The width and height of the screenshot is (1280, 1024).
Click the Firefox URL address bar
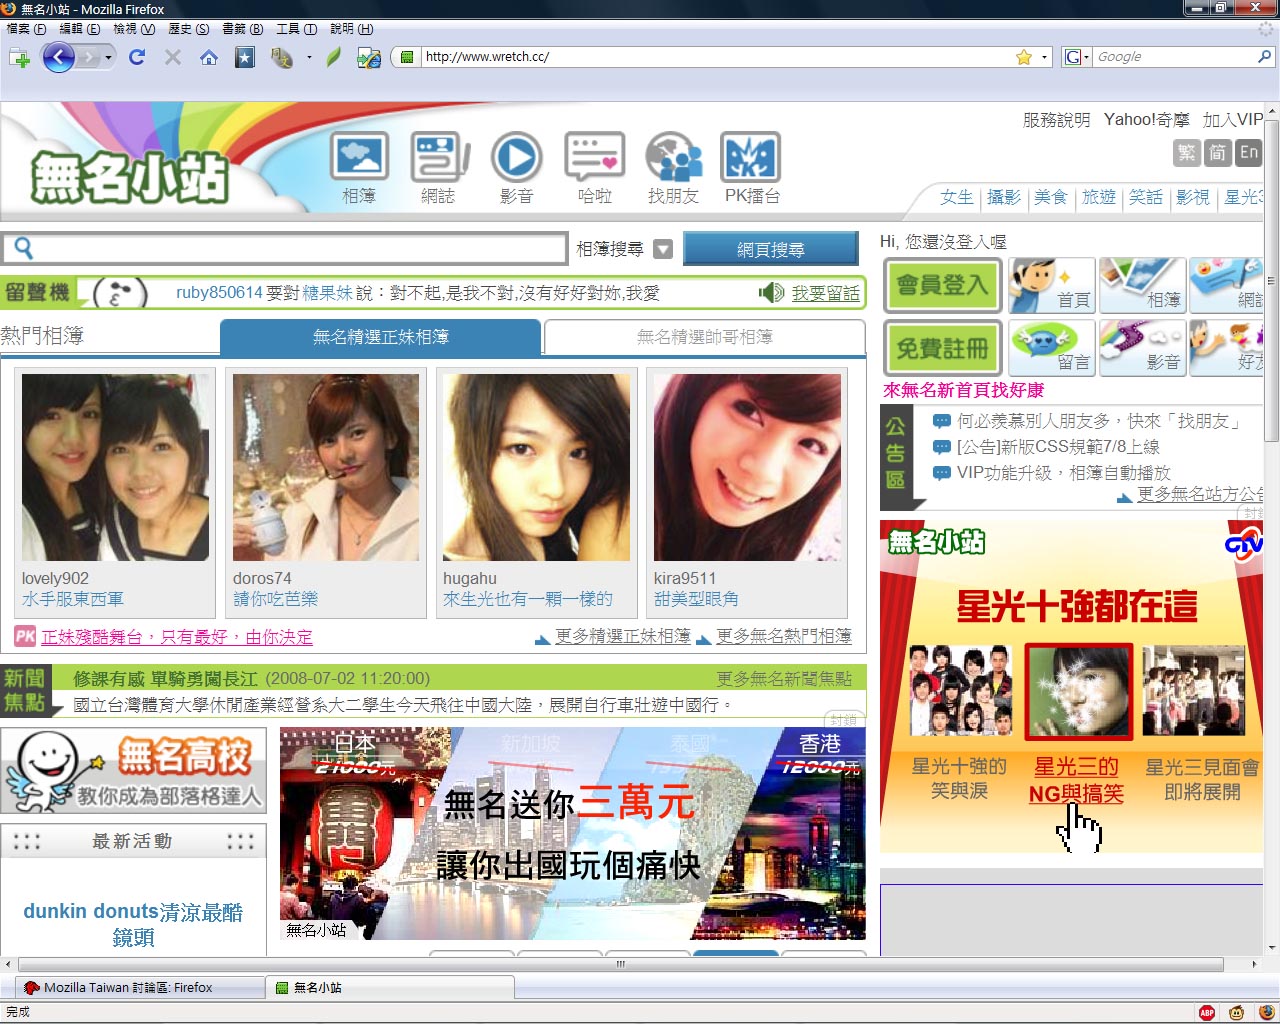[715, 57]
